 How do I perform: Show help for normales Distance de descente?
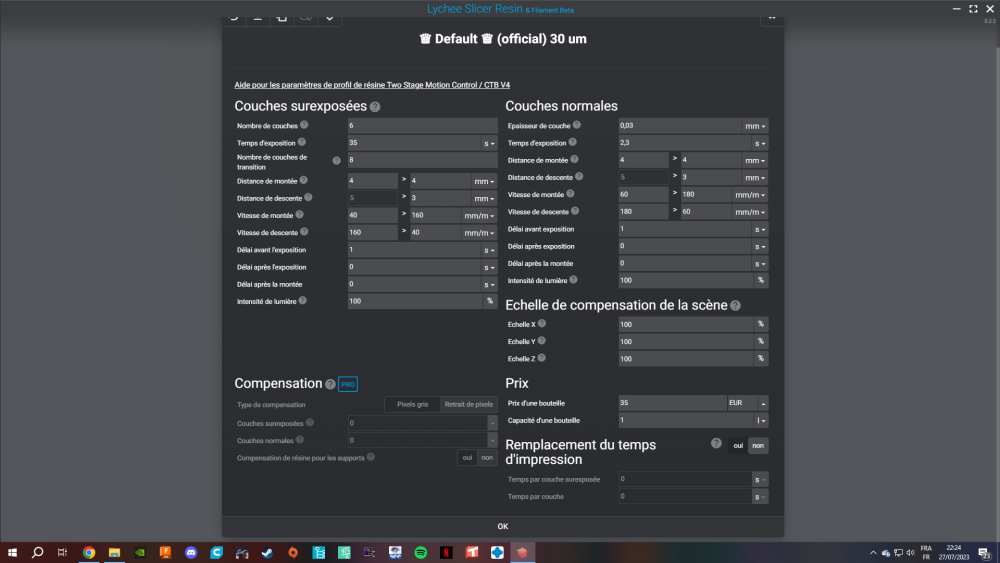[579, 177]
